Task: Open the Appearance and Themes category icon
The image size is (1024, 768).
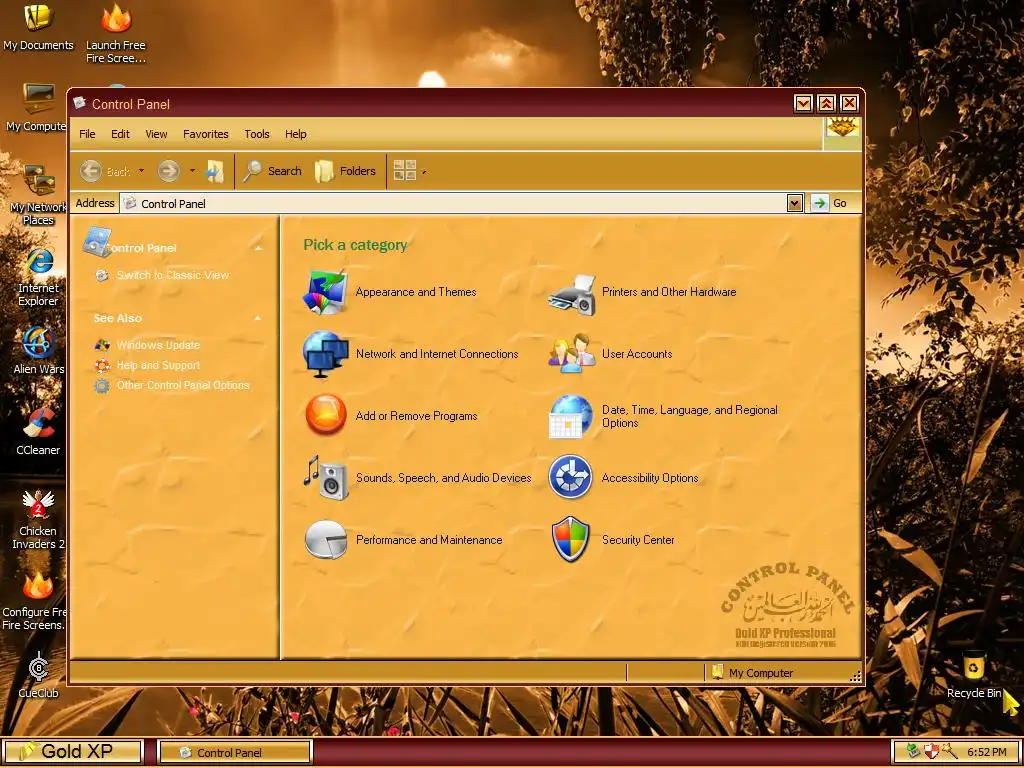Action: point(325,292)
